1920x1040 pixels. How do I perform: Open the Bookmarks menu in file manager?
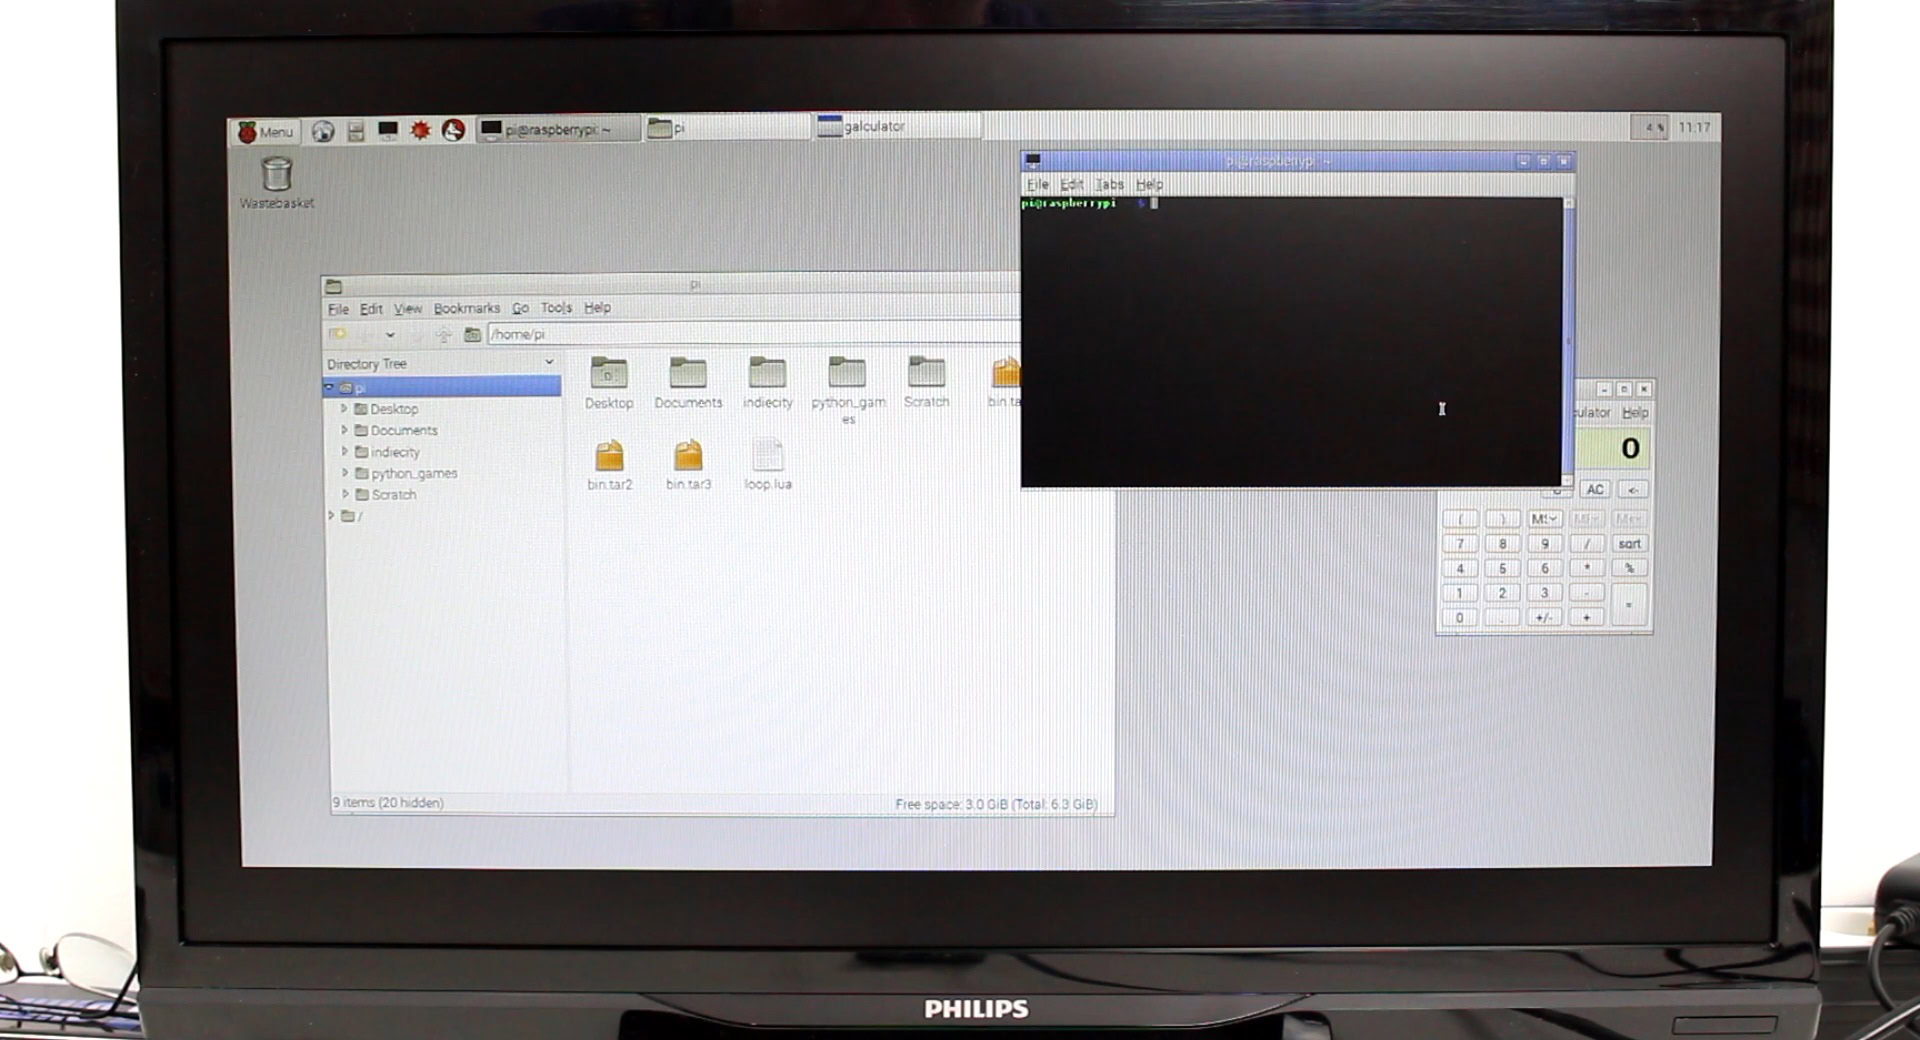click(x=466, y=308)
